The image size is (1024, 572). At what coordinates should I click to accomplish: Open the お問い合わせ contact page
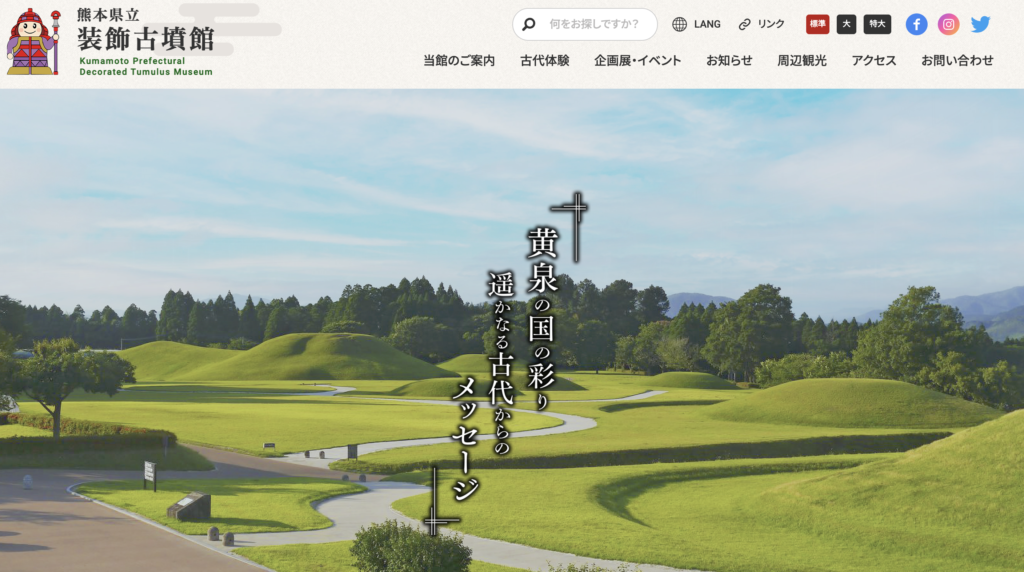957,60
